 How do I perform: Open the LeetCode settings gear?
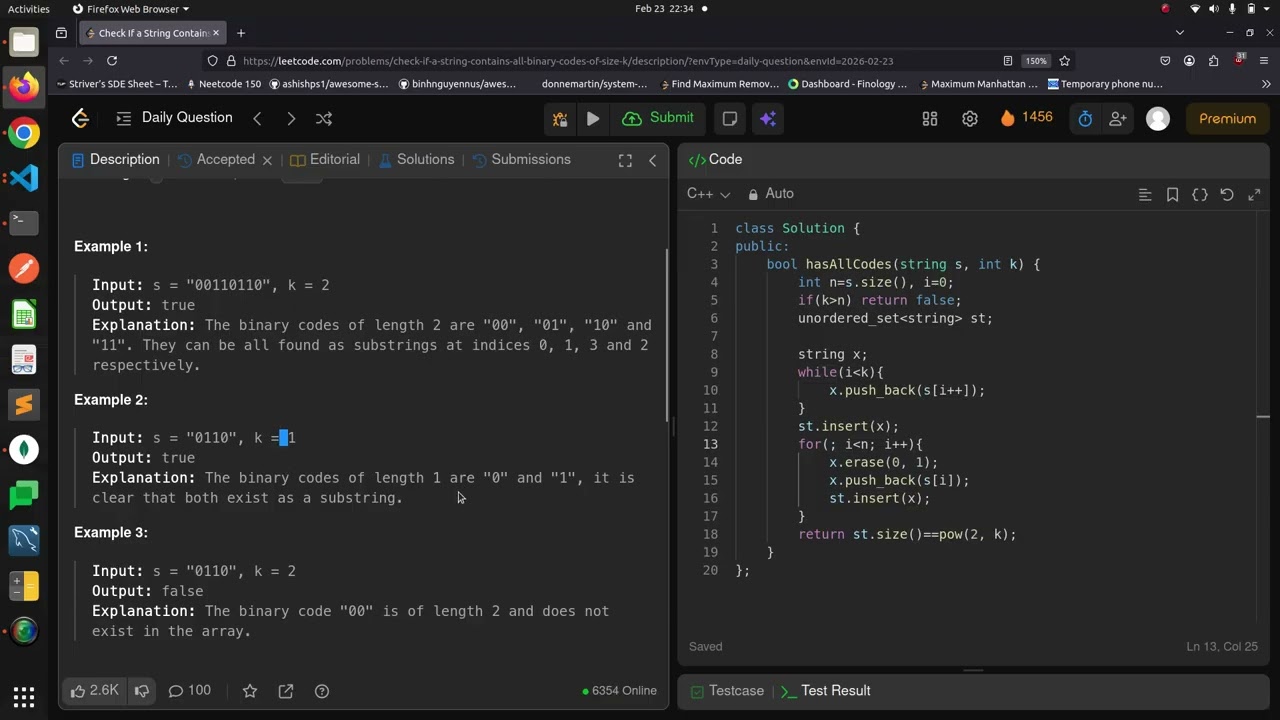(970, 118)
